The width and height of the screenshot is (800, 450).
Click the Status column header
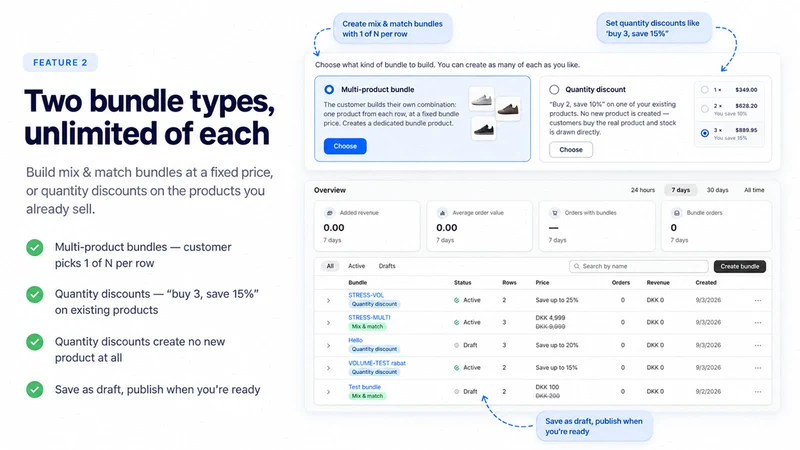click(x=463, y=283)
